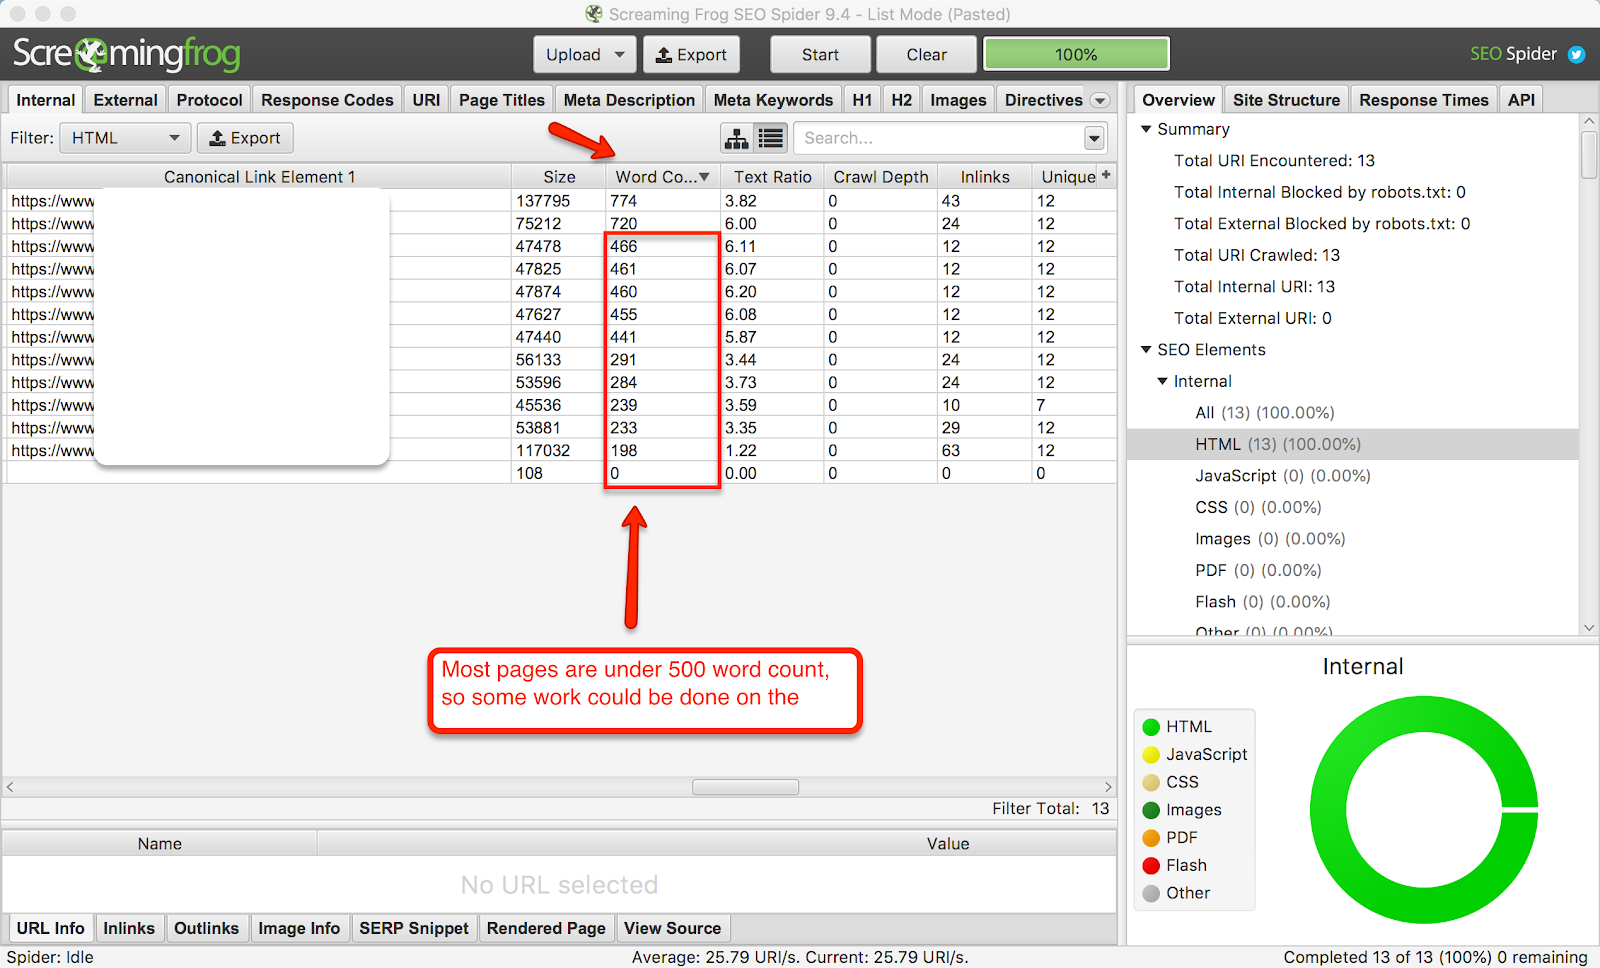The height and width of the screenshot is (968, 1600).
Task: Select Images (0) in the Internal tree
Action: (1270, 539)
